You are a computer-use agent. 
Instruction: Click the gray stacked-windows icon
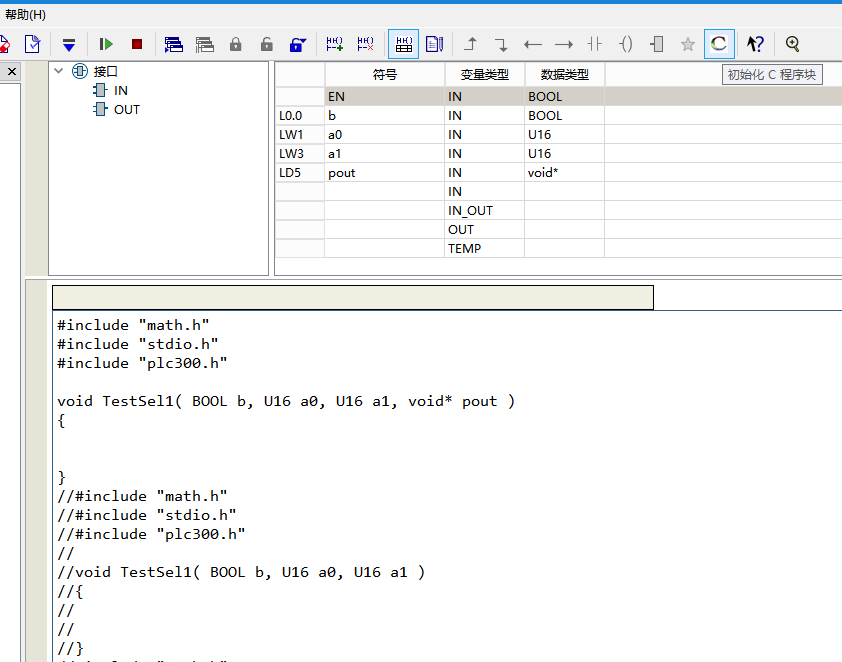click(x=205, y=44)
